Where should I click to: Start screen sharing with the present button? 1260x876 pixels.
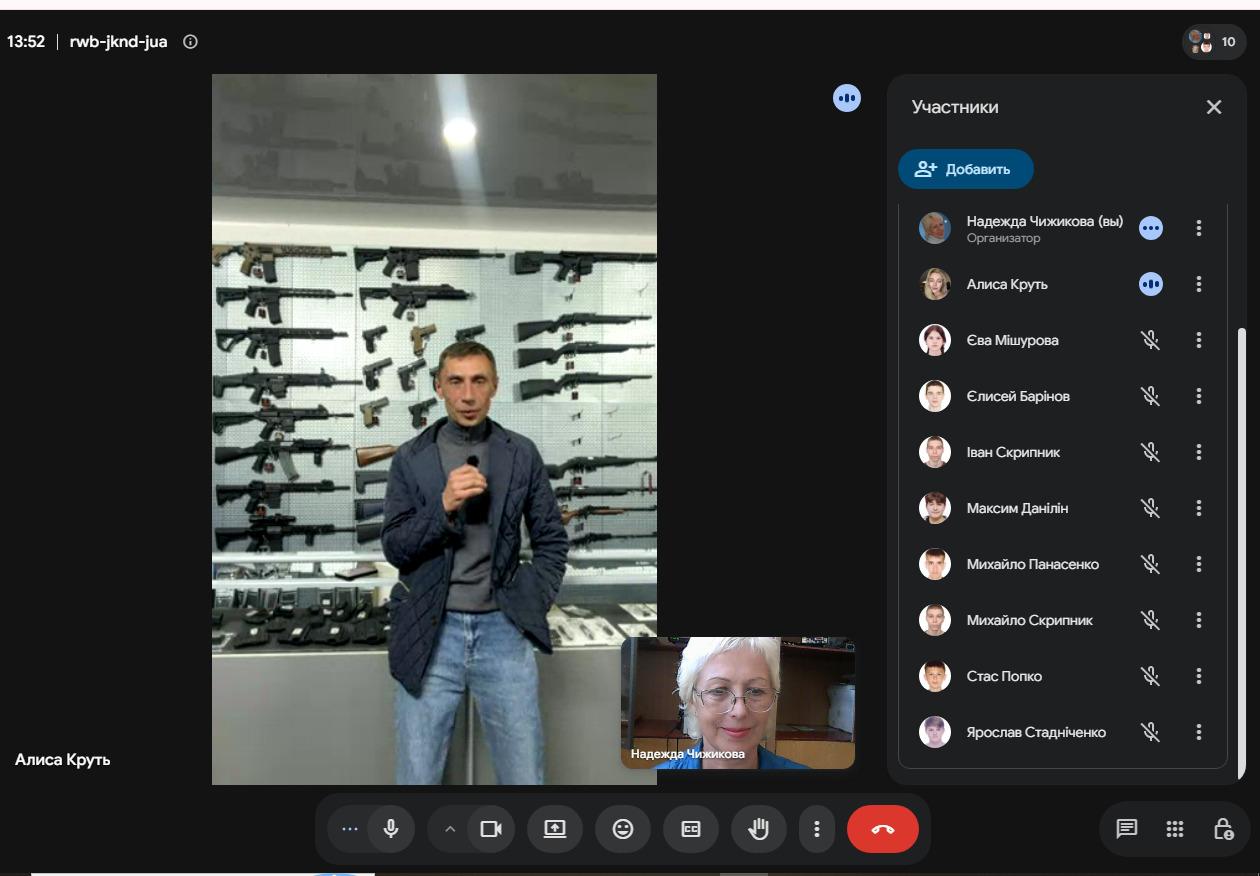point(555,829)
